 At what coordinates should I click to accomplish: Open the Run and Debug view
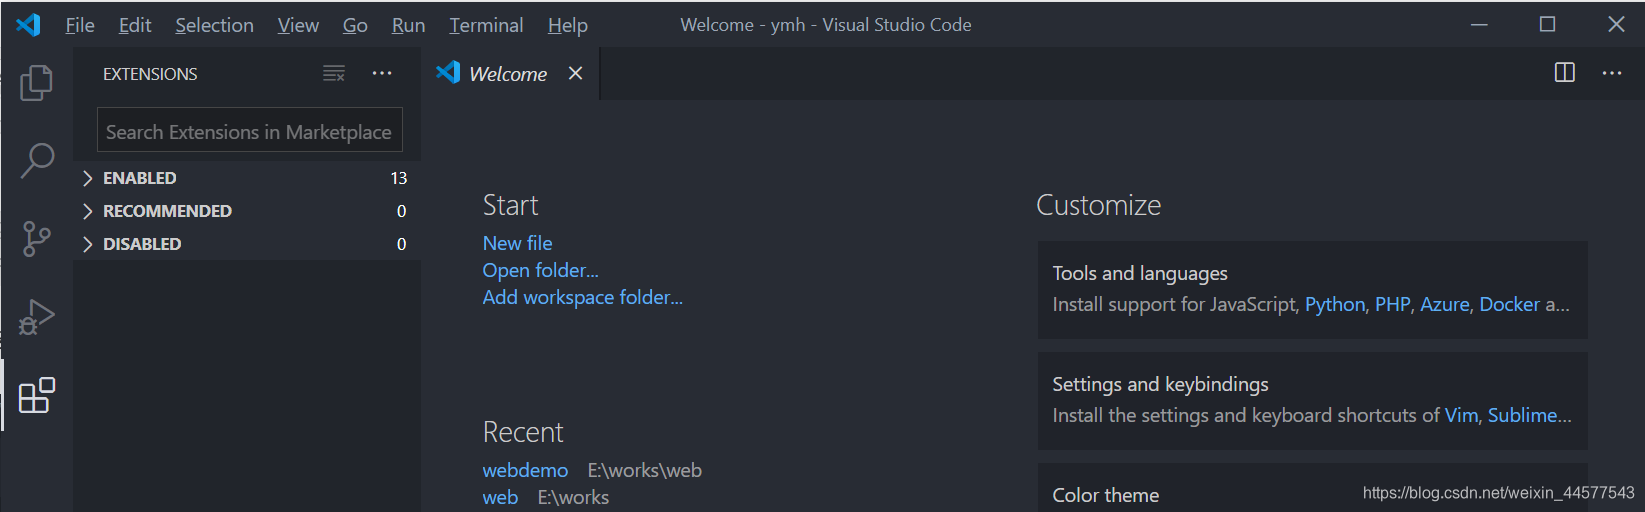(x=36, y=317)
